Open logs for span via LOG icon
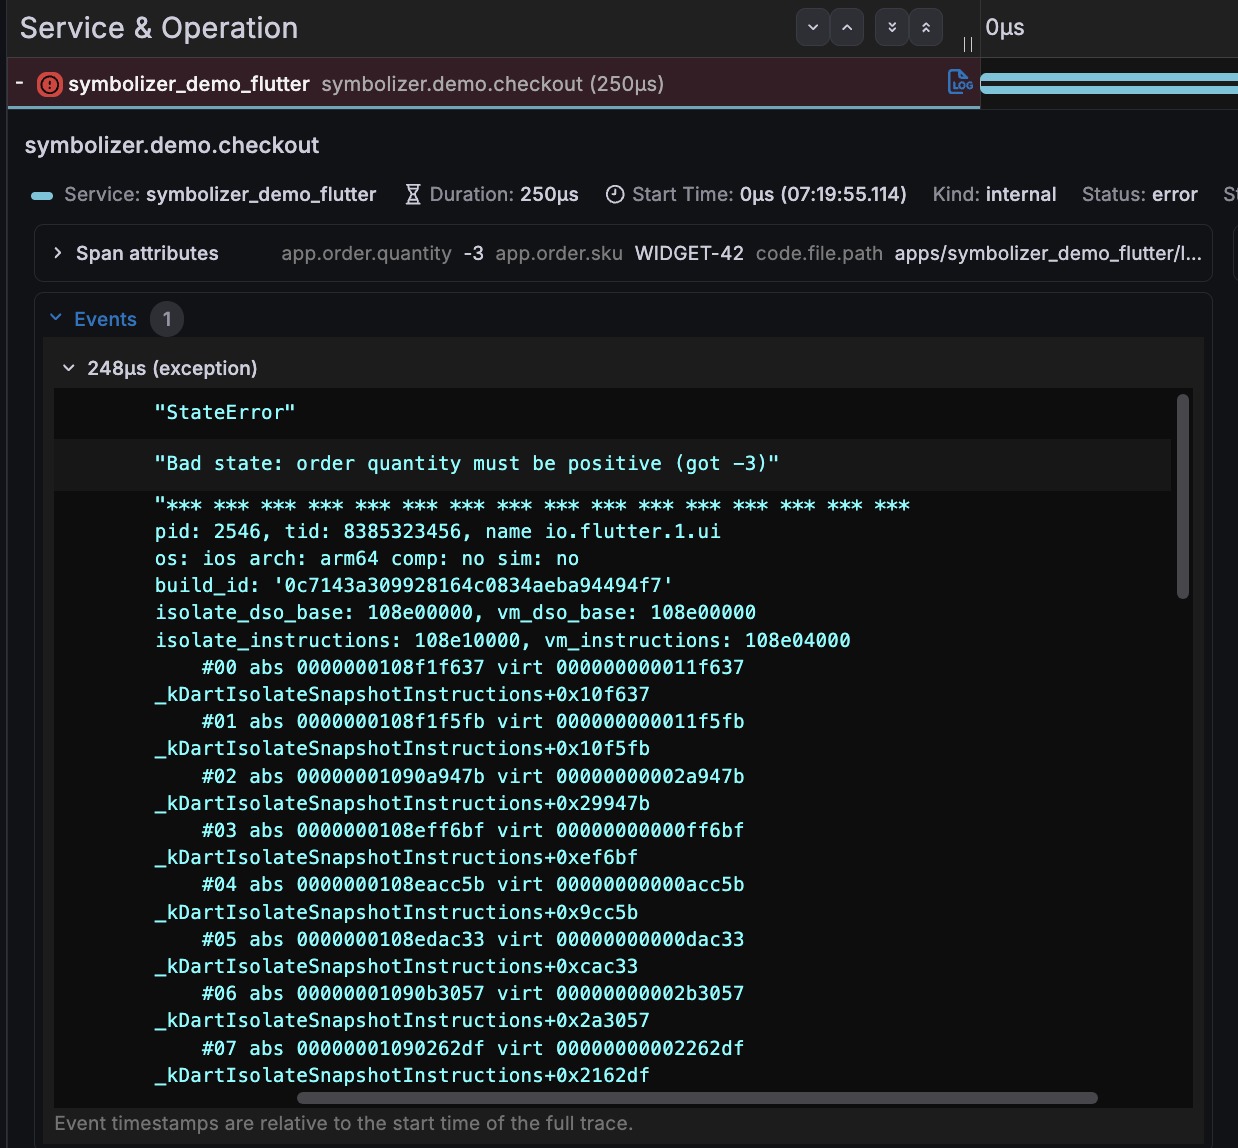This screenshot has width=1238, height=1148. tap(960, 82)
